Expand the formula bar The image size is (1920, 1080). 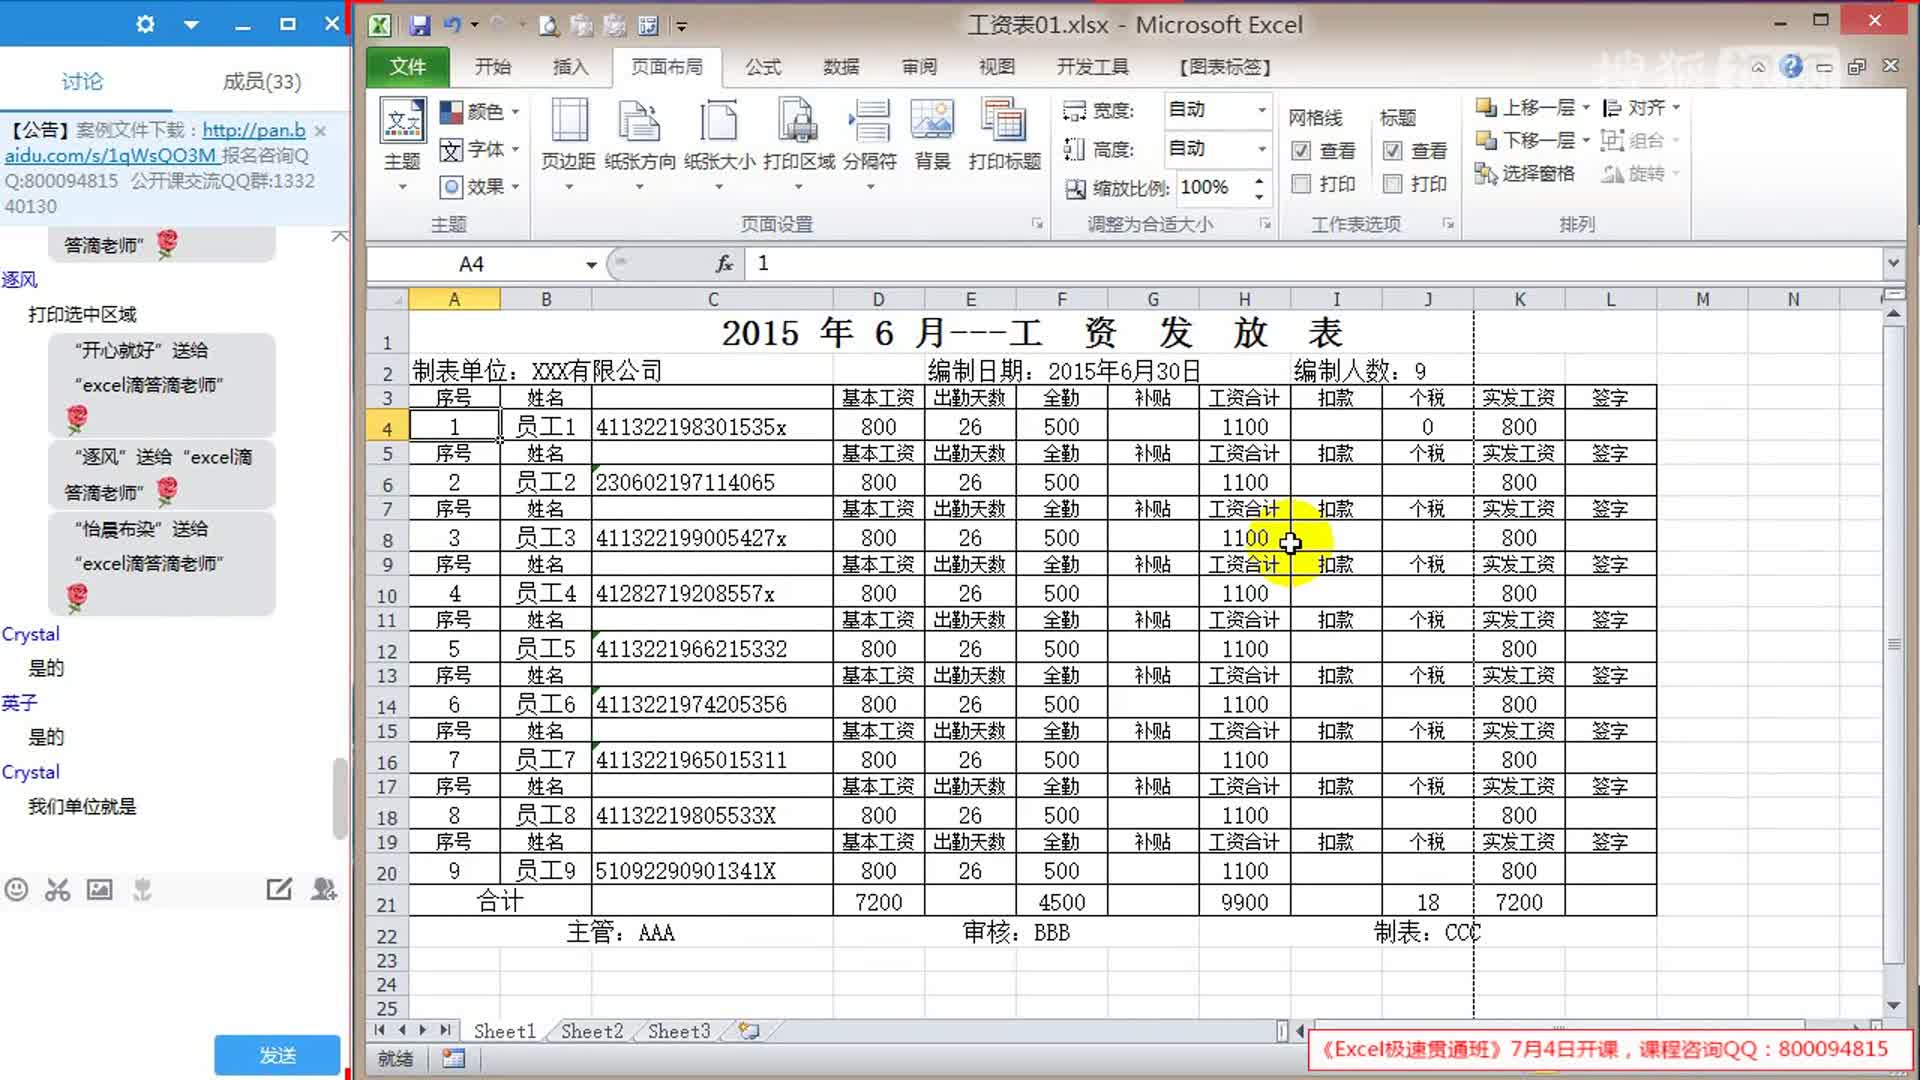1892,264
